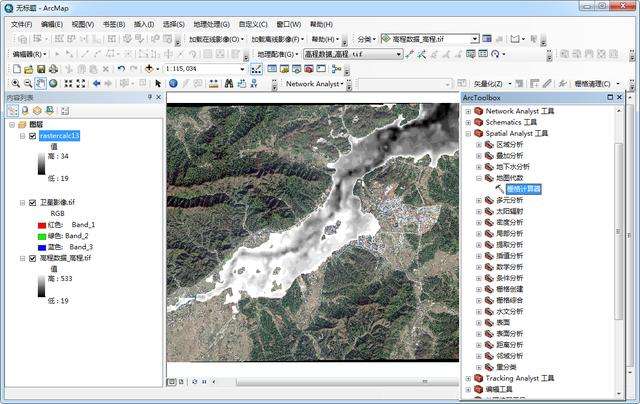Toggle the ArcToolbox window icon

point(309,69)
